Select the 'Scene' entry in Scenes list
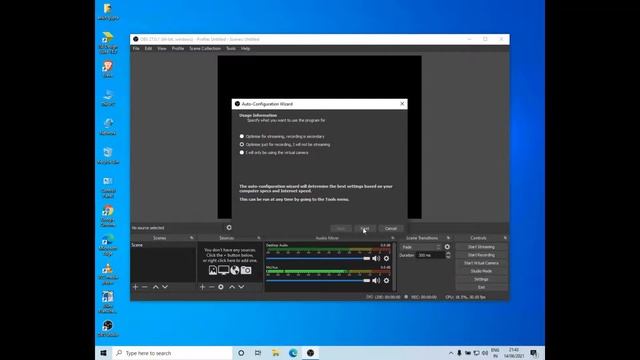 [x=163, y=245]
